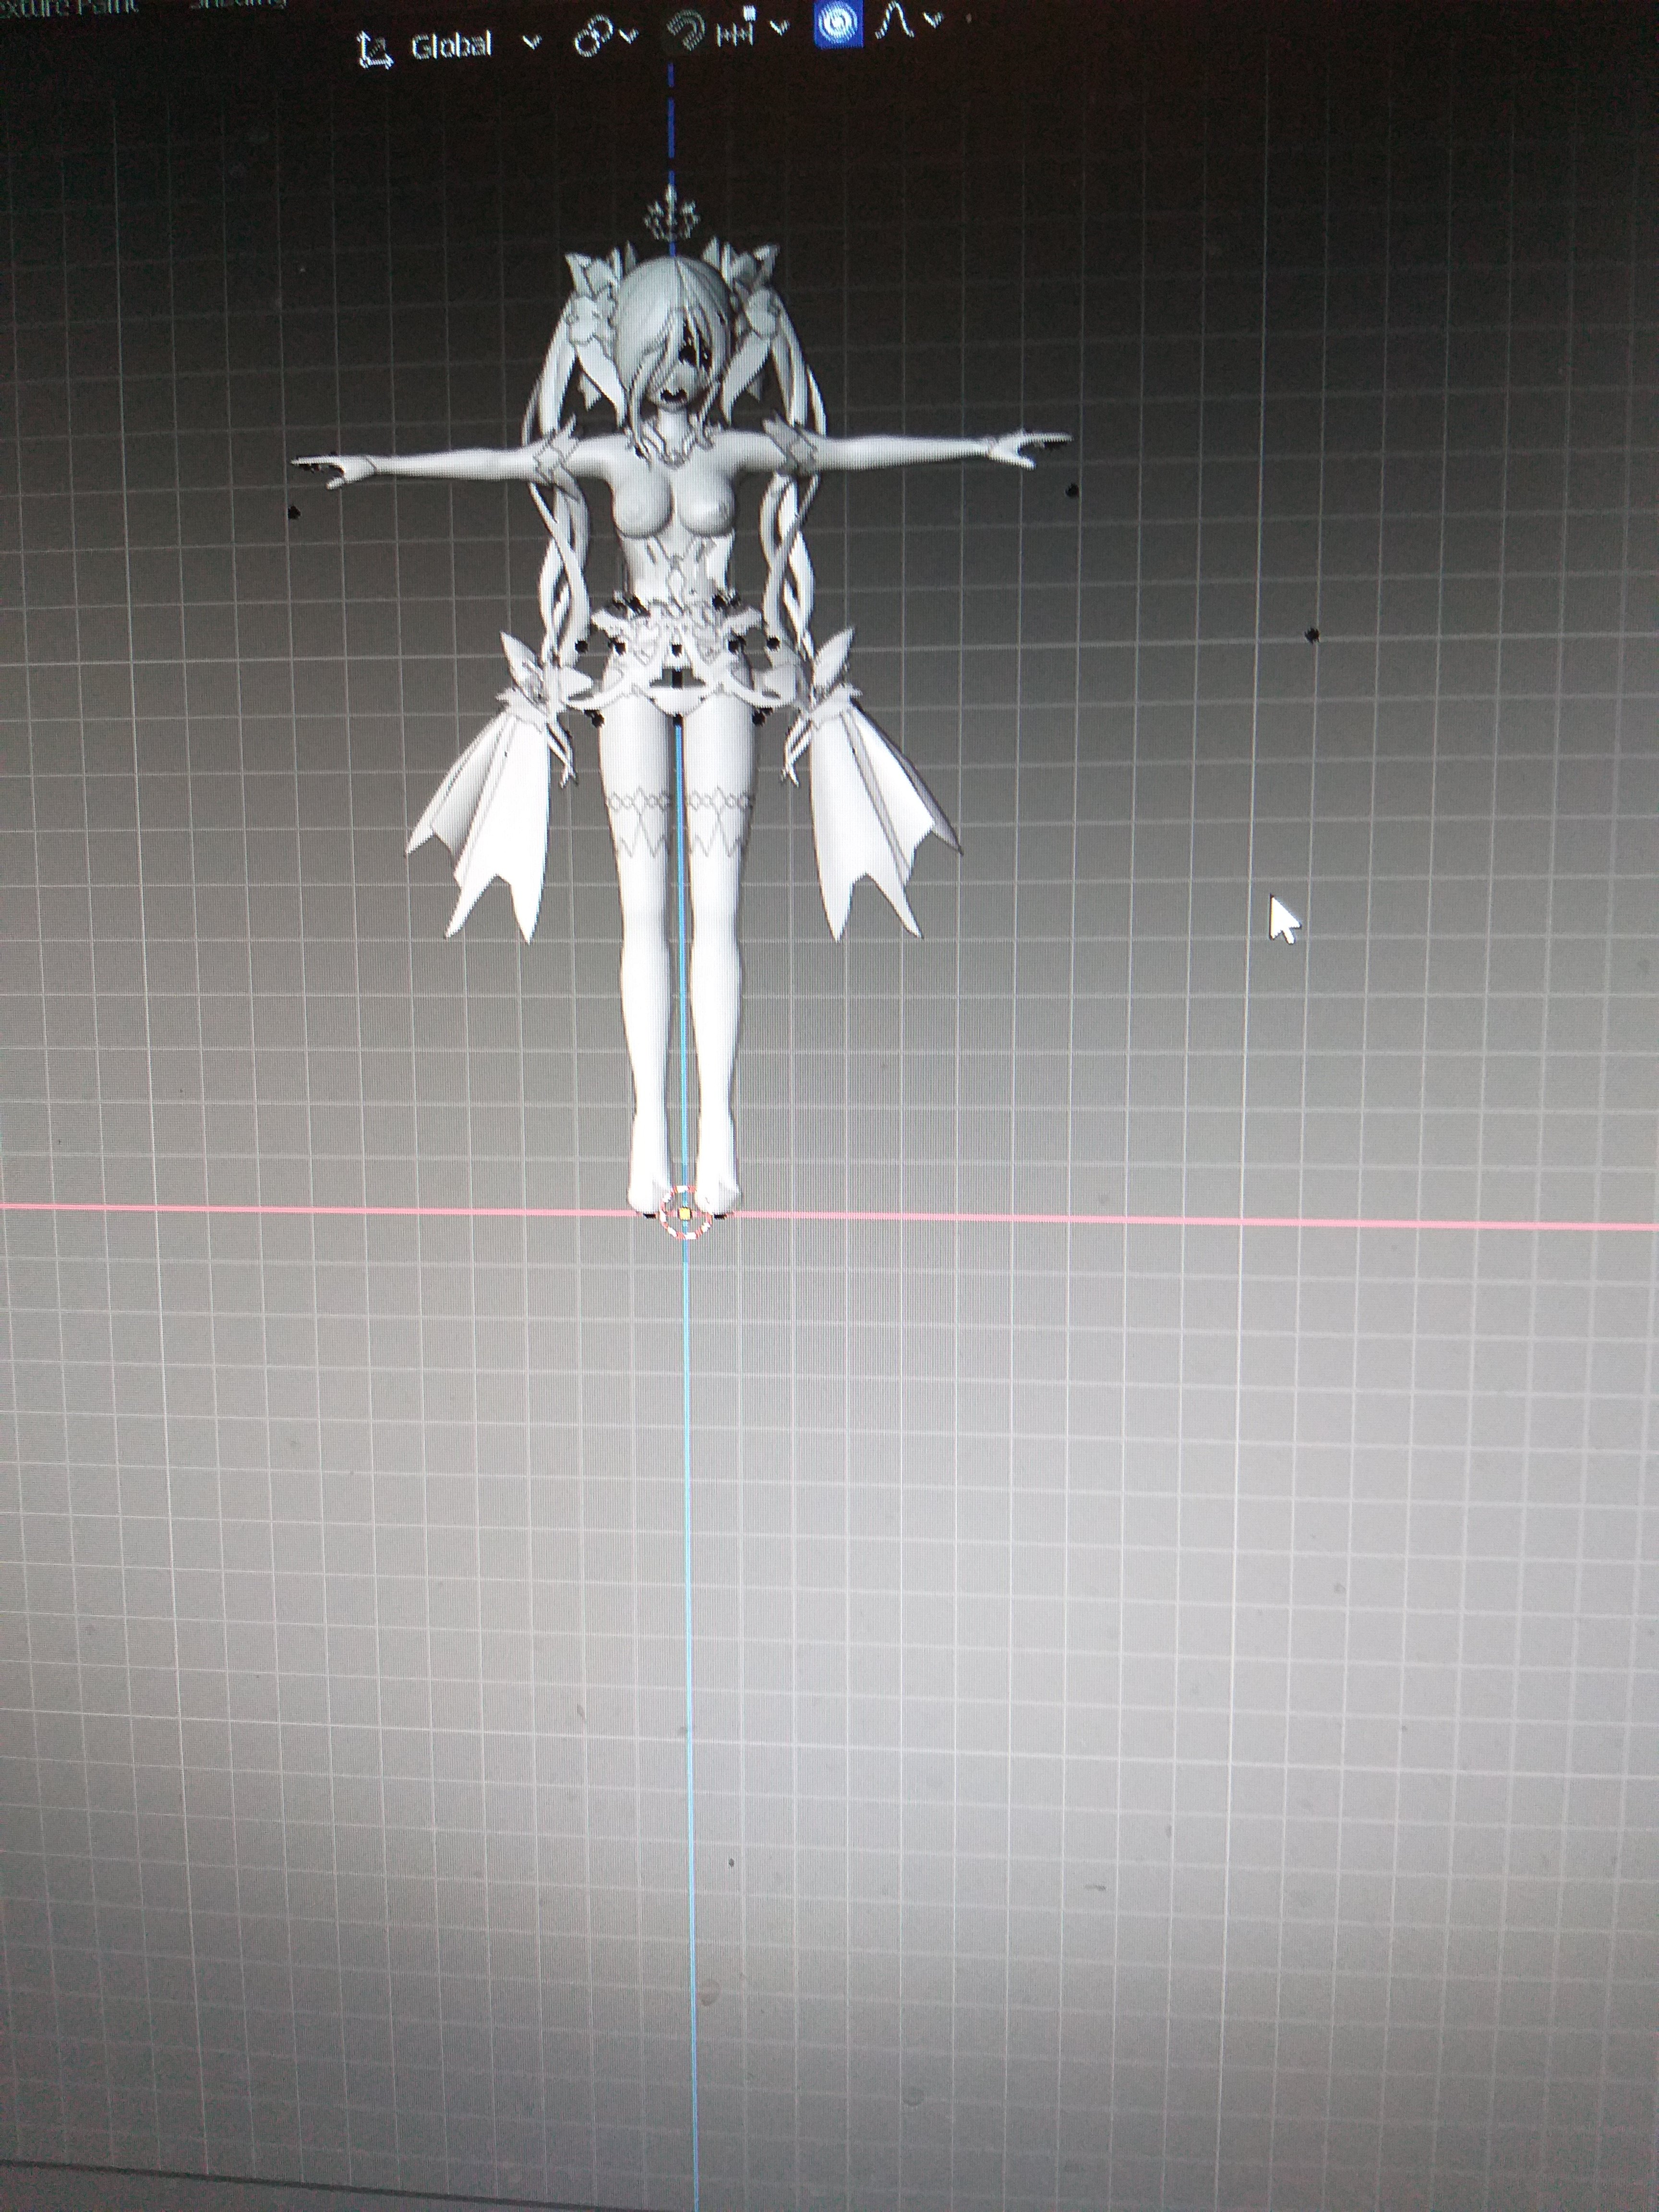
Task: Expand the snapping options dropdown arrow
Action: [779, 27]
